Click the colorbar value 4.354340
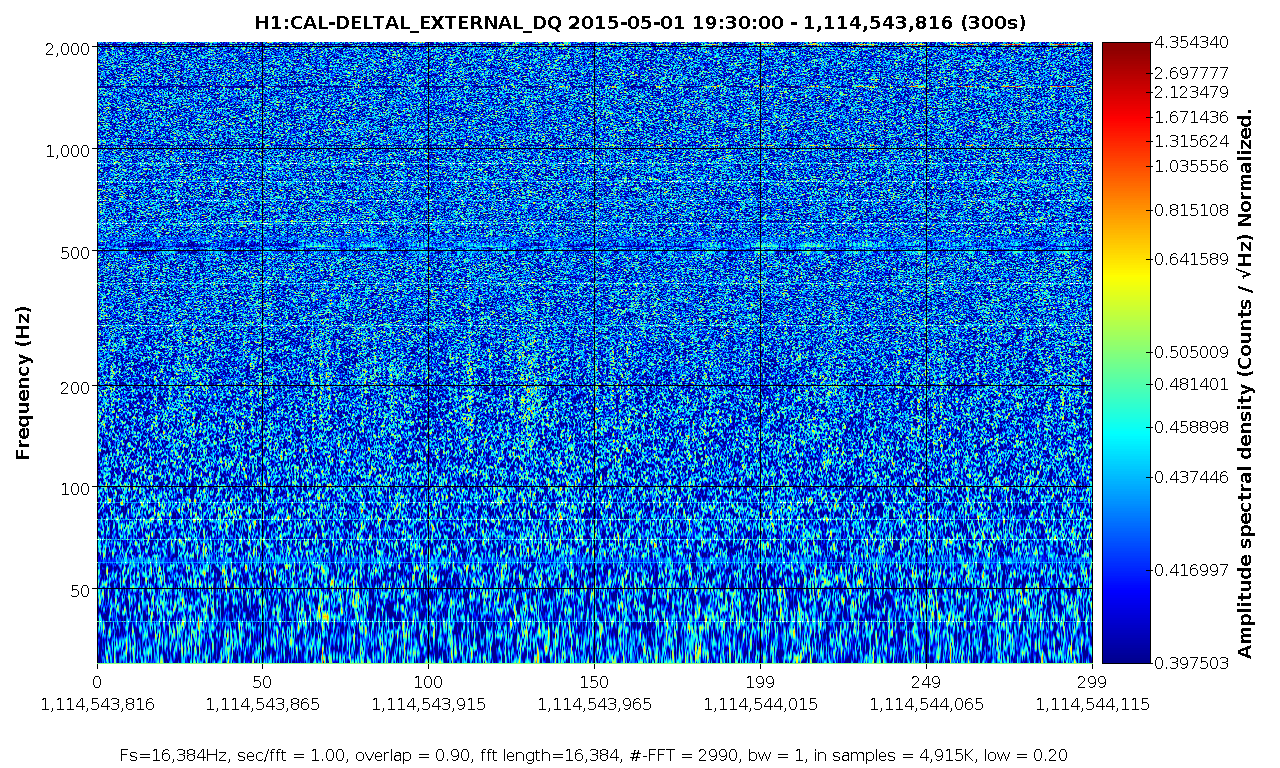Viewport: 1280px width, 768px height. 1190,43
